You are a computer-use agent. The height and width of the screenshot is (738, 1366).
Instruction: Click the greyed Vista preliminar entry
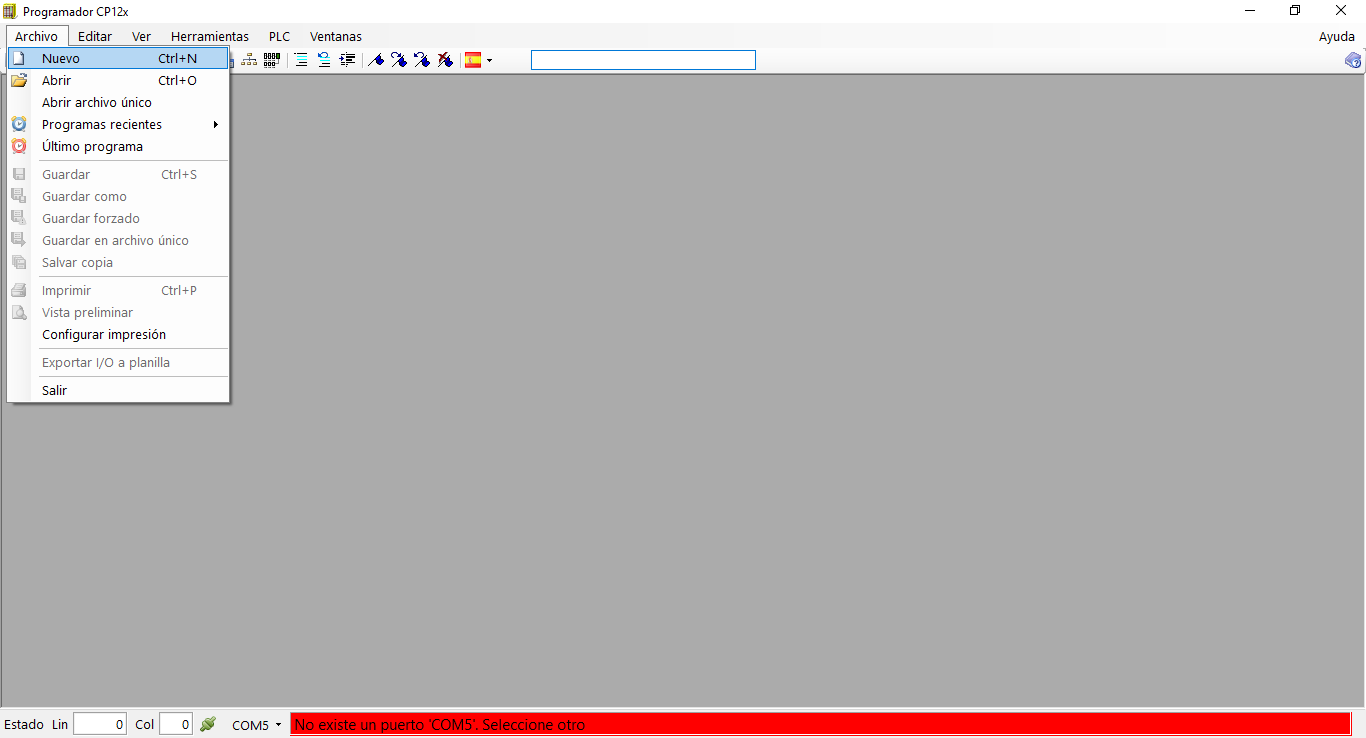click(x=119, y=313)
